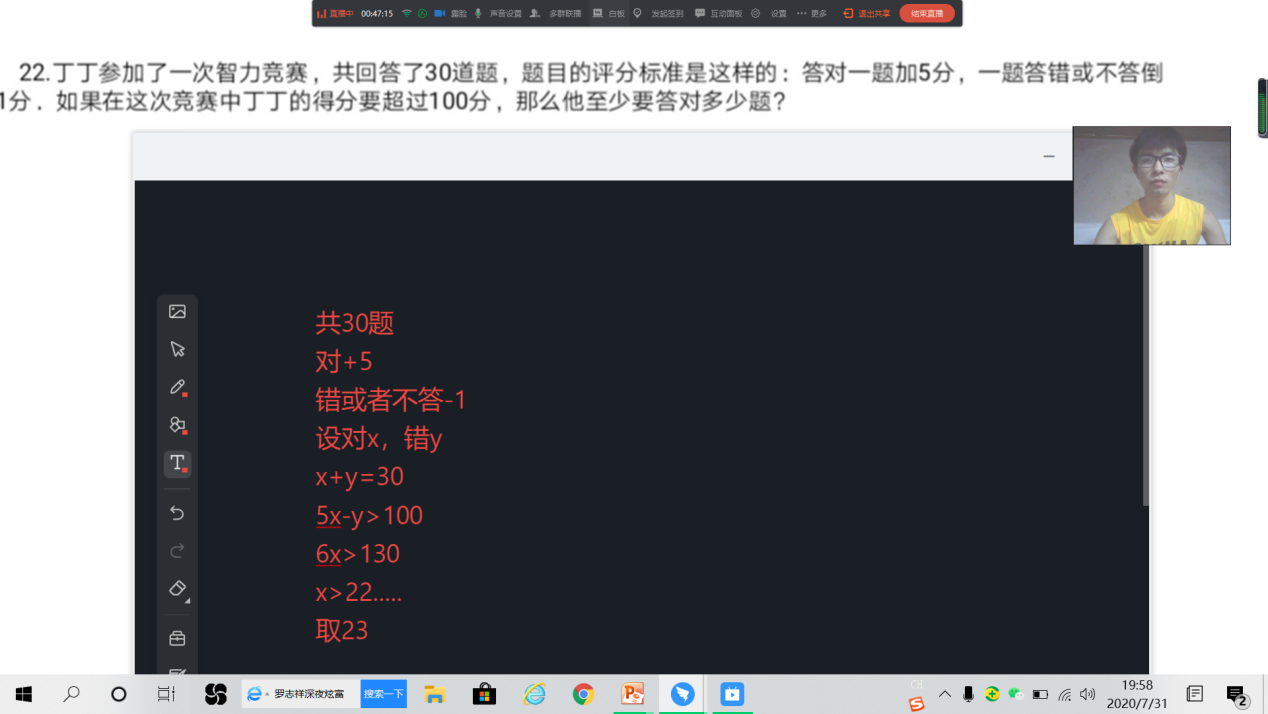This screenshot has height=714, width=1268.
Task: Click the 结束直播 end live button
Action: click(x=926, y=14)
